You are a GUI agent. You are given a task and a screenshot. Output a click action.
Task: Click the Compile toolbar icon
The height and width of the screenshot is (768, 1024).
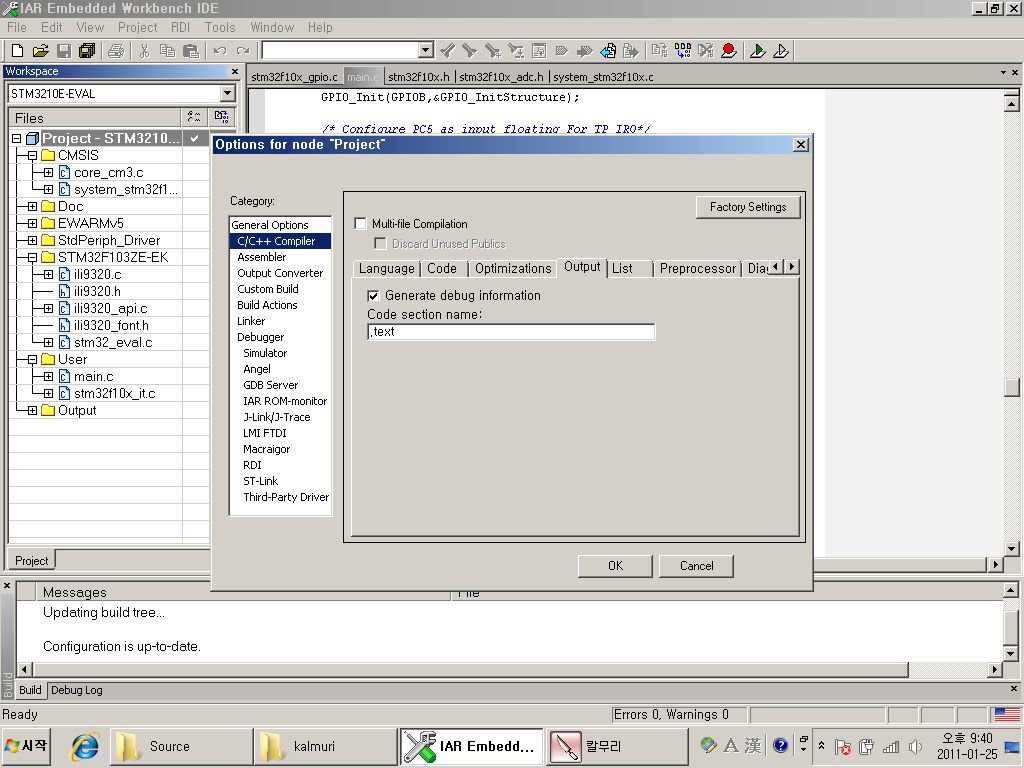coord(659,50)
